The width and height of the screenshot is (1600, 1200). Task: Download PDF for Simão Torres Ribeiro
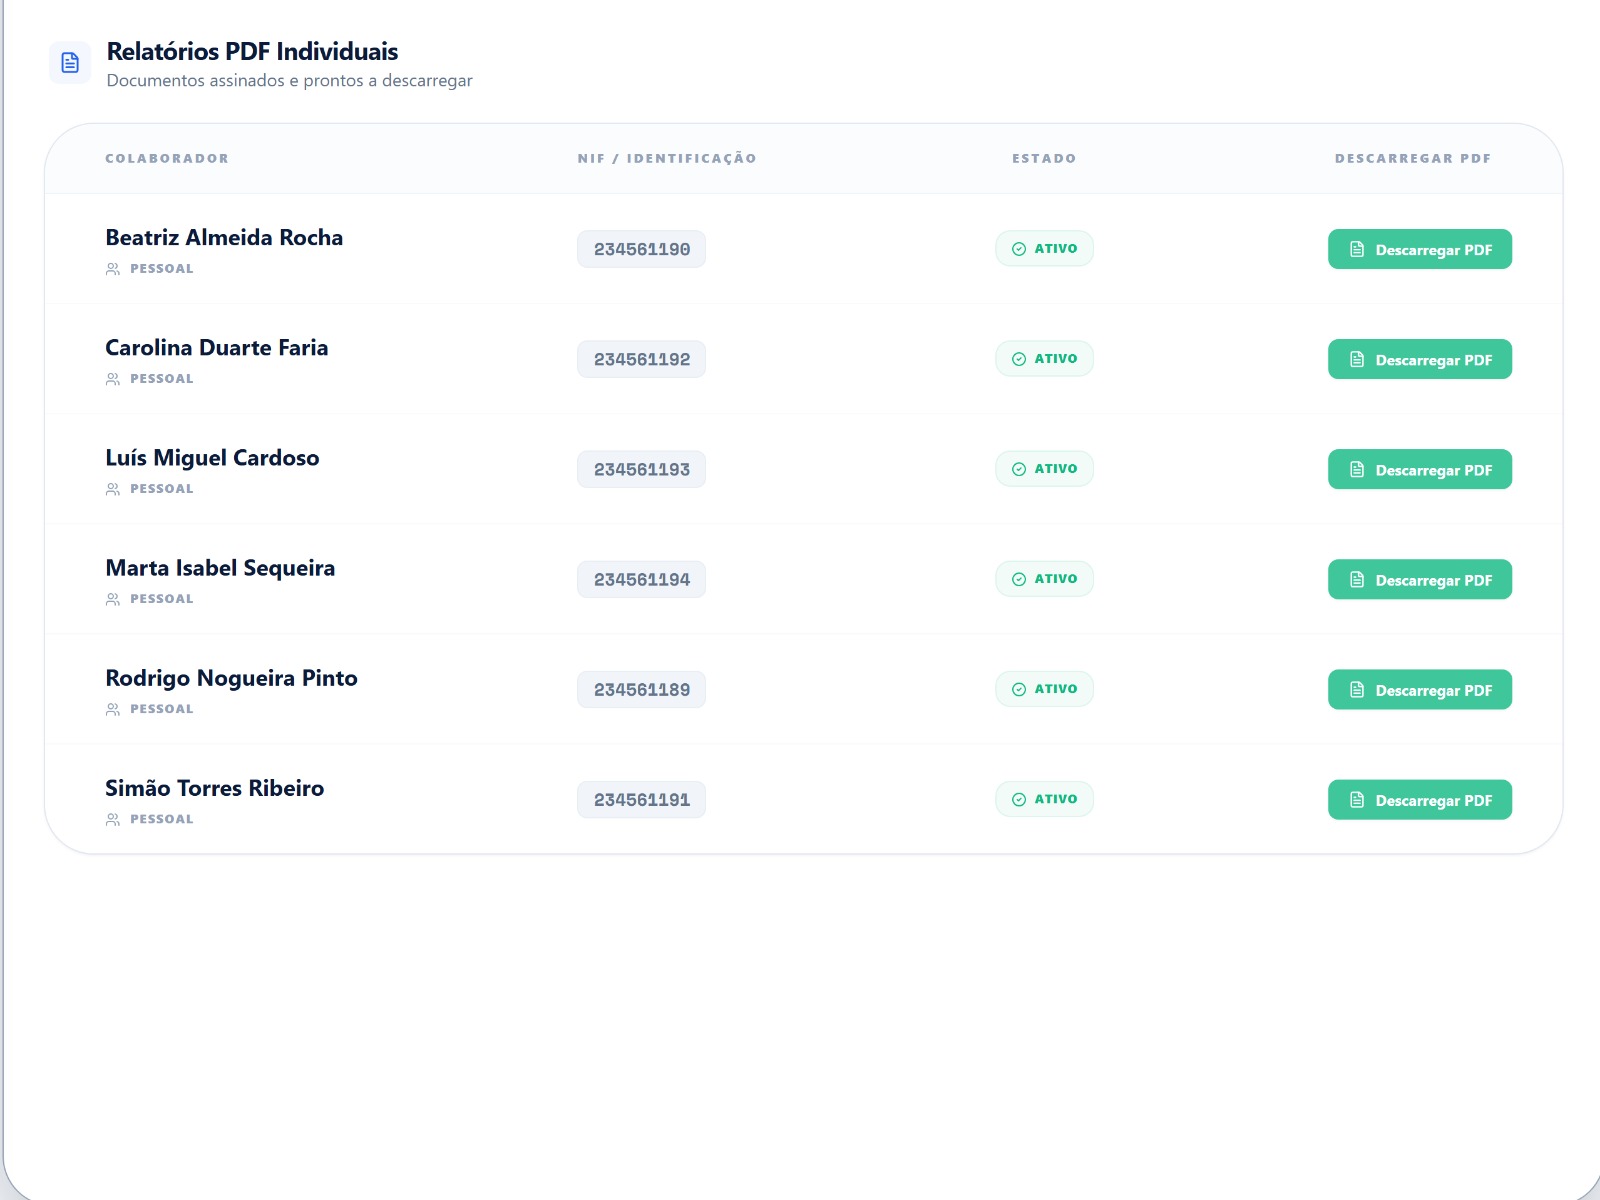1419,799
